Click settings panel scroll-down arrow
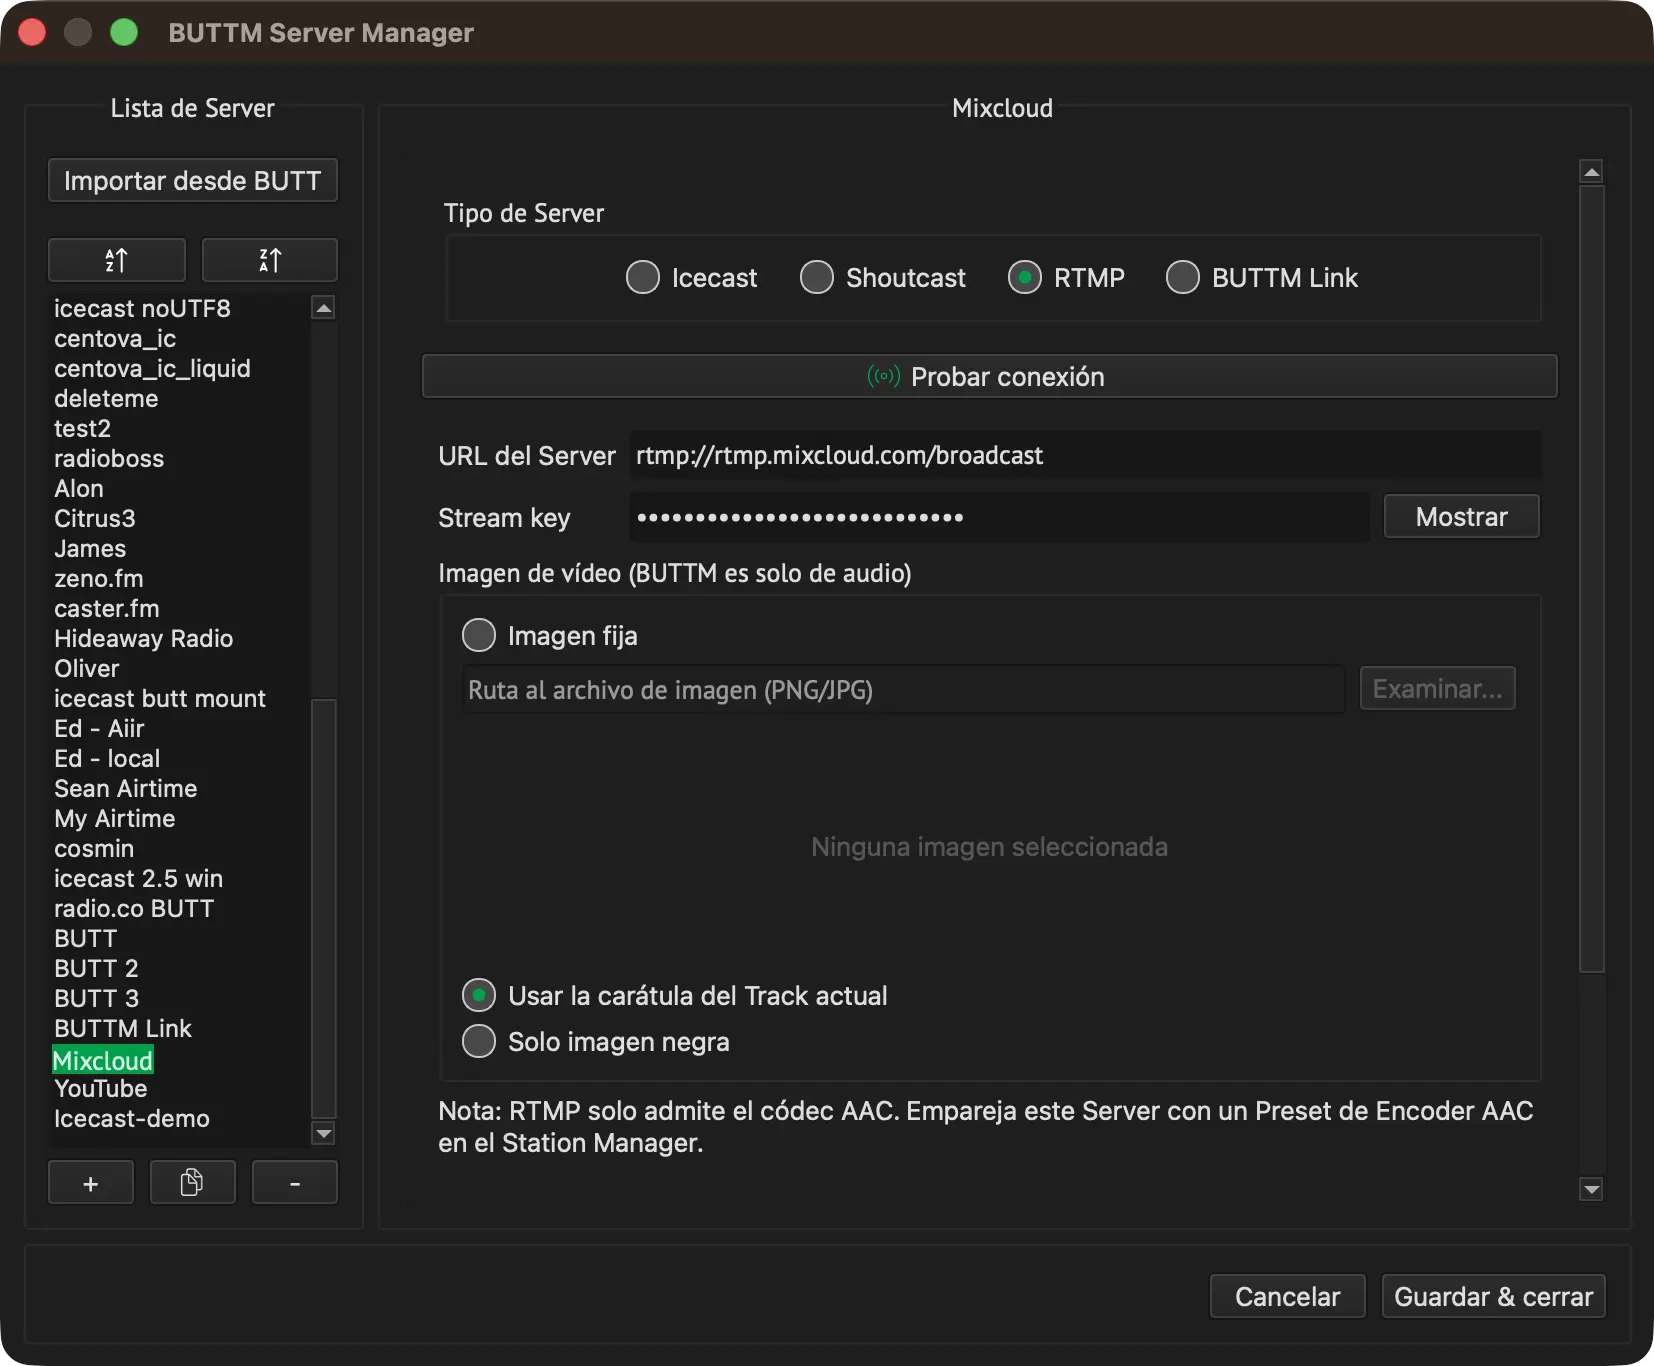Screen dimensions: 1654x1366 pos(1591,1188)
